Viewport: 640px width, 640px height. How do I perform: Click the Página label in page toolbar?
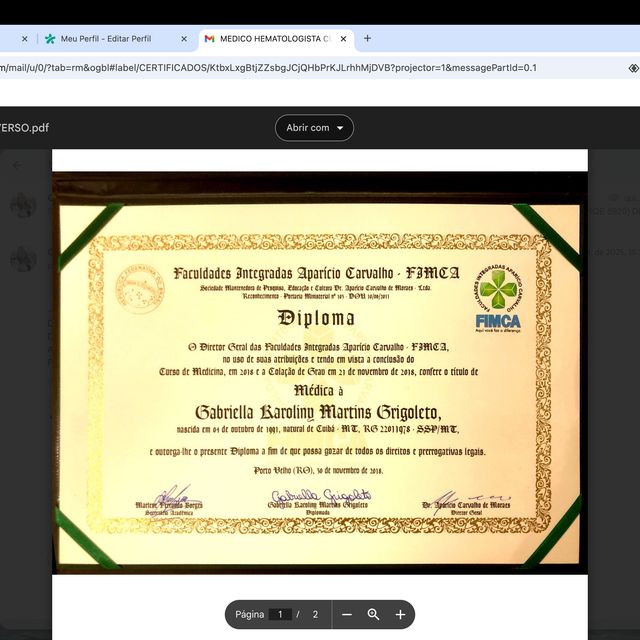(249, 614)
